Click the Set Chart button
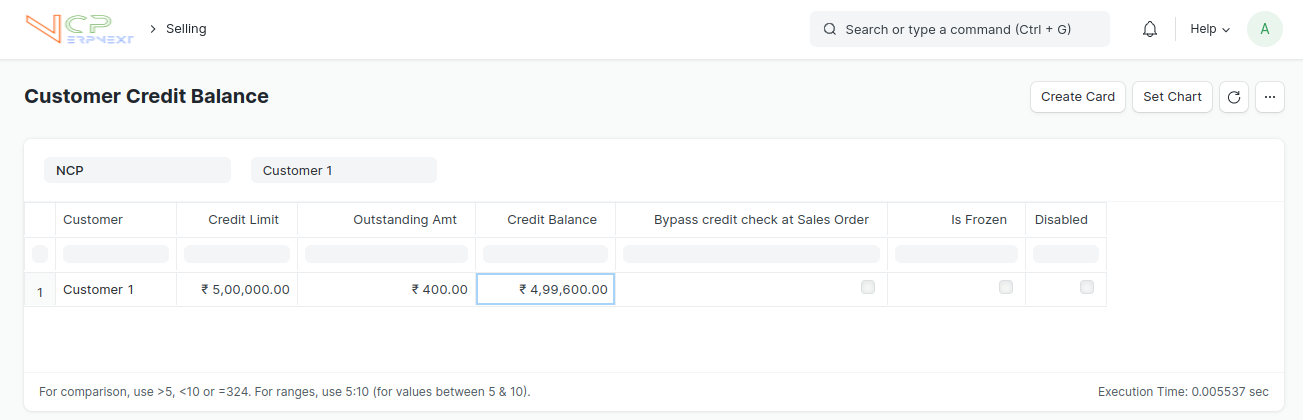This screenshot has height=420, width=1303. point(1172,97)
